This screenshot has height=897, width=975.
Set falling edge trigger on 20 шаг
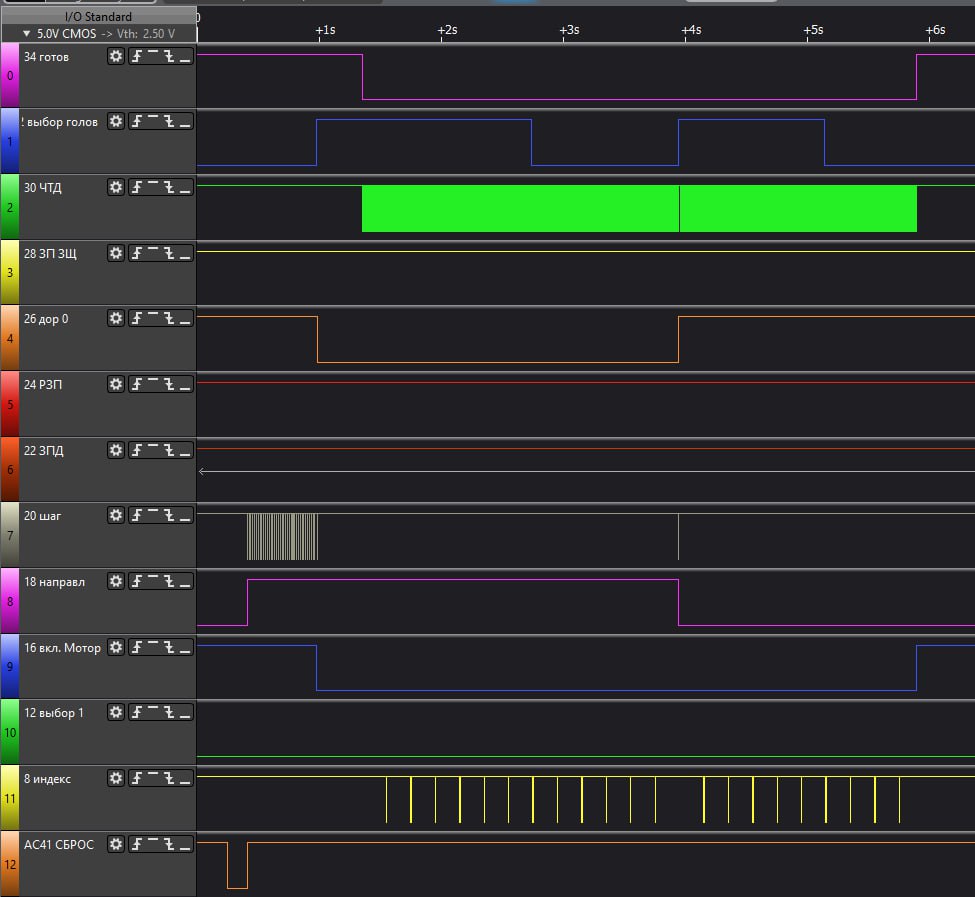coord(169,516)
